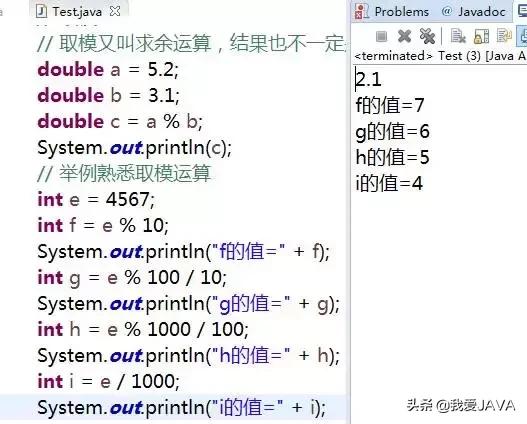Click console output 'f的值=7'
This screenshot has height=424, width=527.
point(390,105)
